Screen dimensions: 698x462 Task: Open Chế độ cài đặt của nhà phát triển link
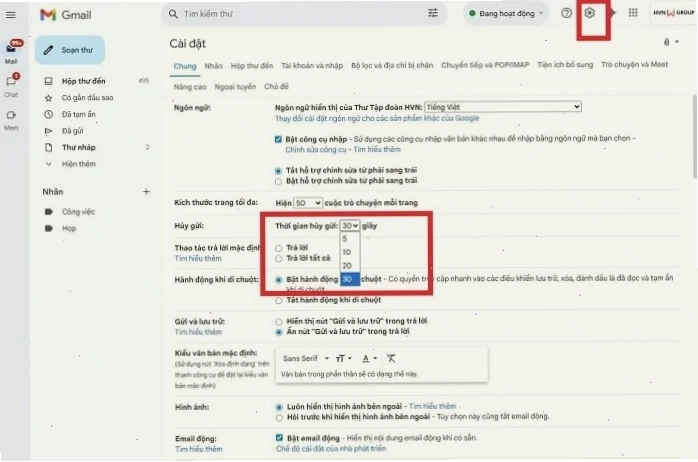coord(331,449)
